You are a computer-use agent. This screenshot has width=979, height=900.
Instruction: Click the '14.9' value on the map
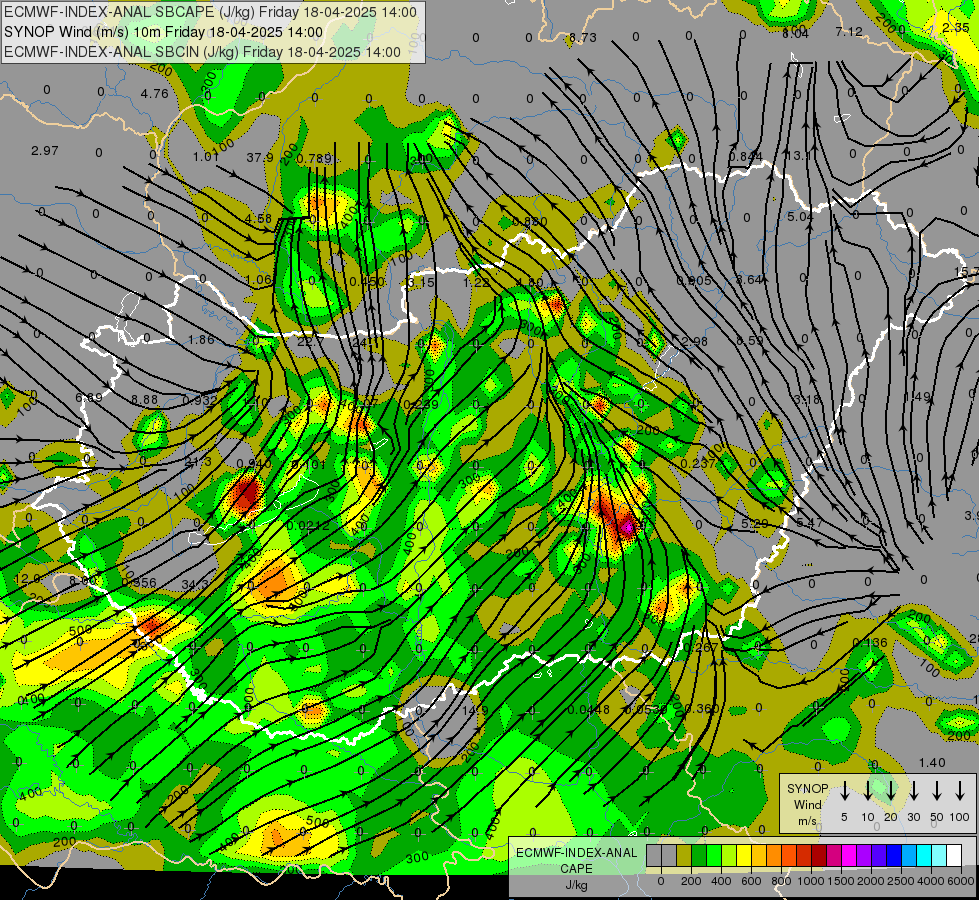[x=475, y=710]
